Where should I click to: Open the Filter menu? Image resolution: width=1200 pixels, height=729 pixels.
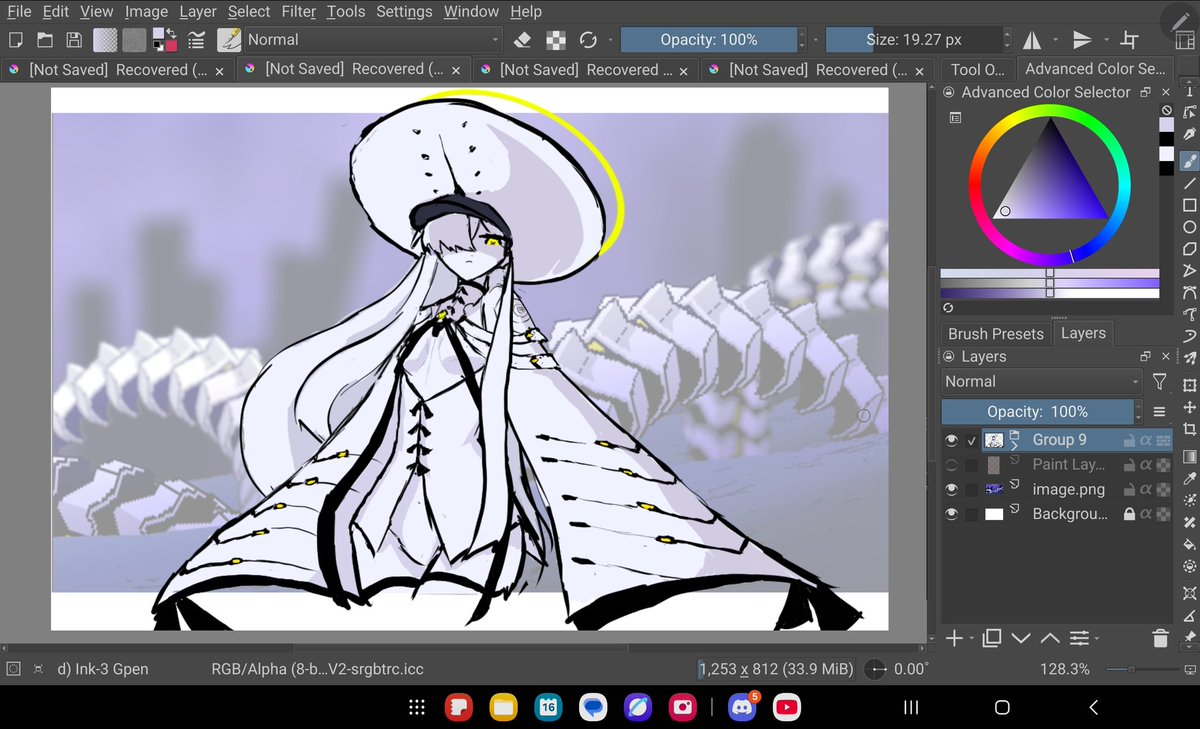click(298, 11)
